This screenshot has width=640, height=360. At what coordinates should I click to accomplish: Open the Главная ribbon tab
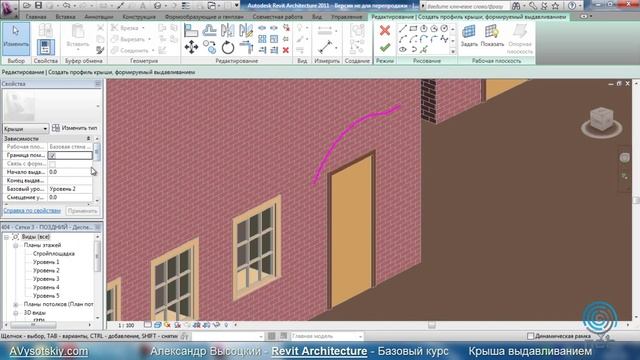36,17
